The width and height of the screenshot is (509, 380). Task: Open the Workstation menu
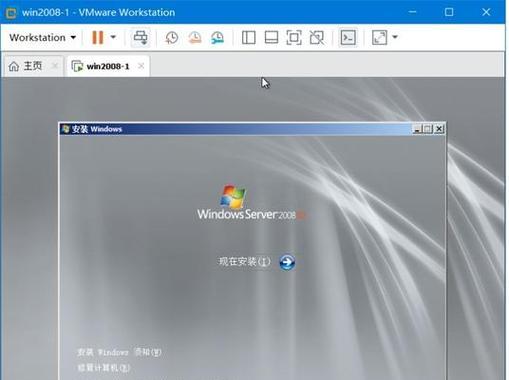pos(43,37)
